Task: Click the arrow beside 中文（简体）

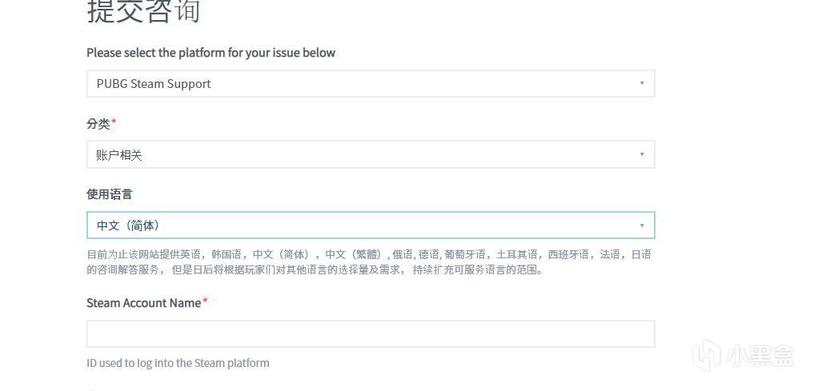Action: pos(642,226)
